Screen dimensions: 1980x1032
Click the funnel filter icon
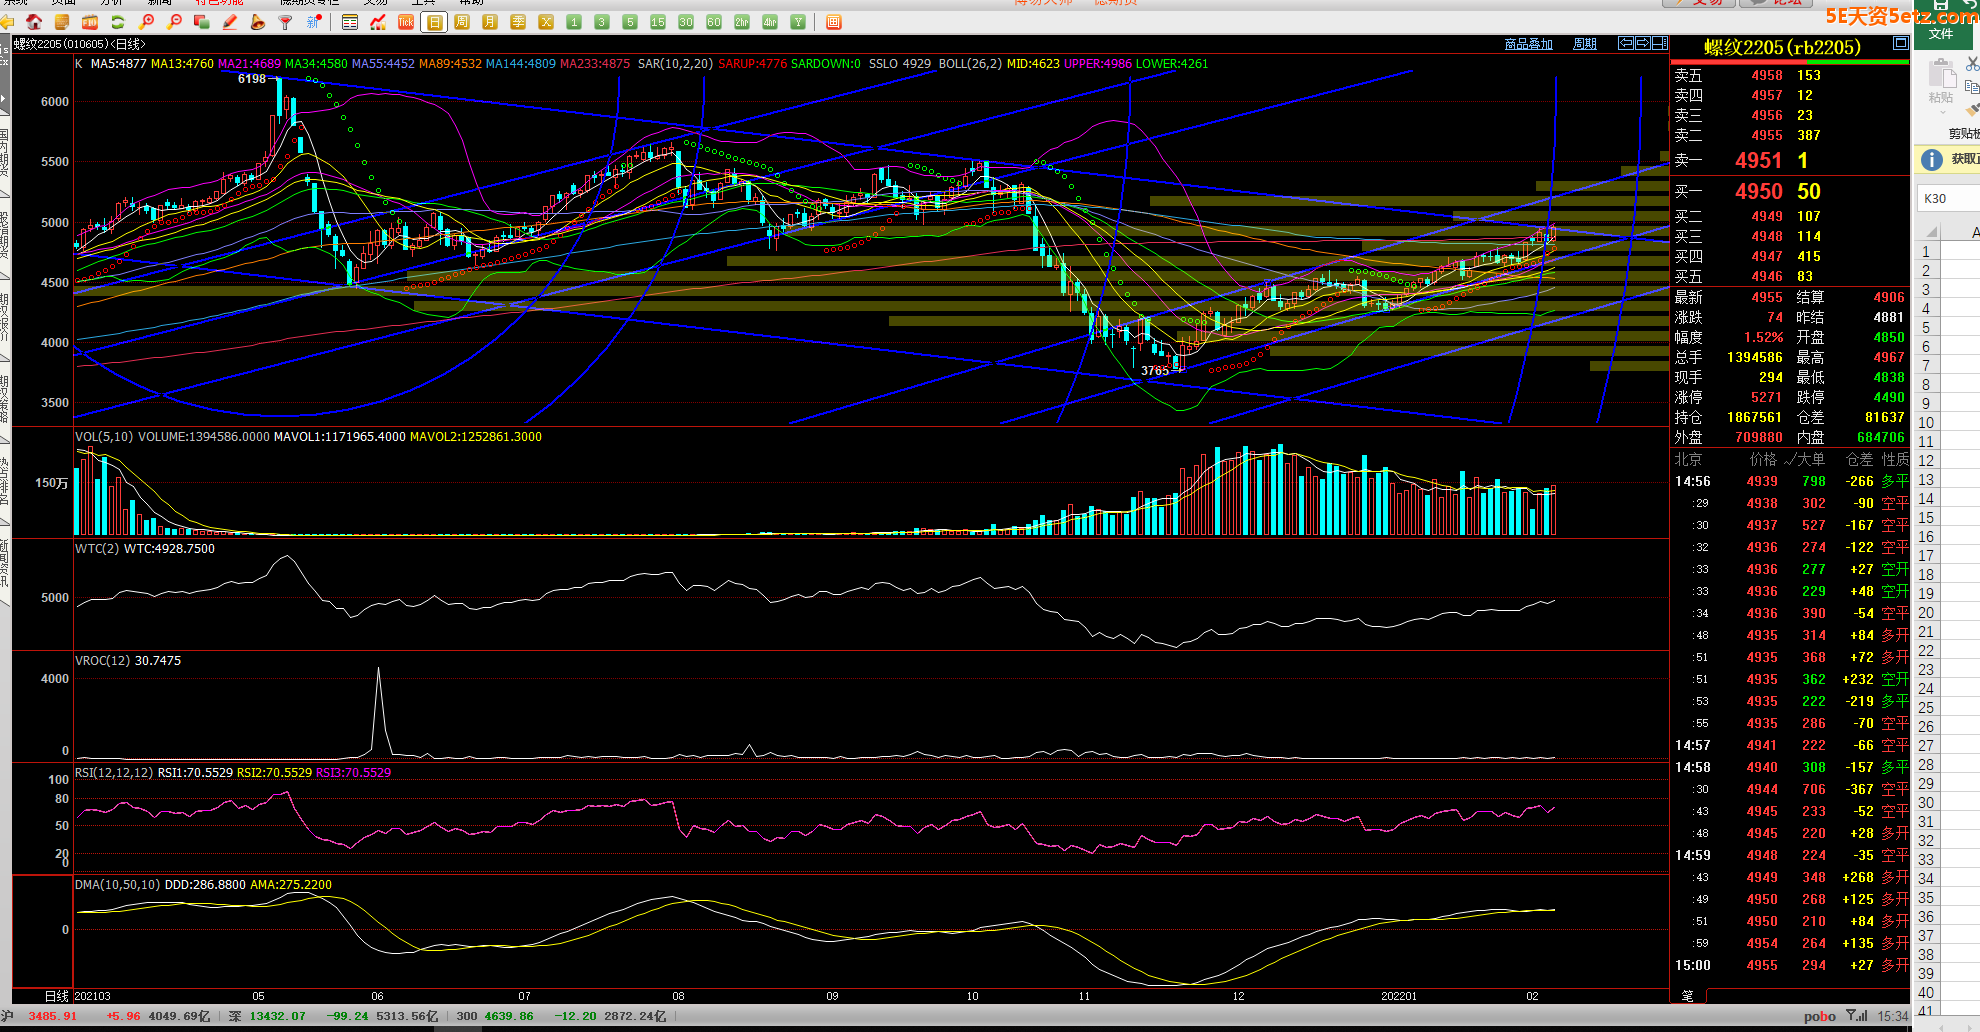286,22
